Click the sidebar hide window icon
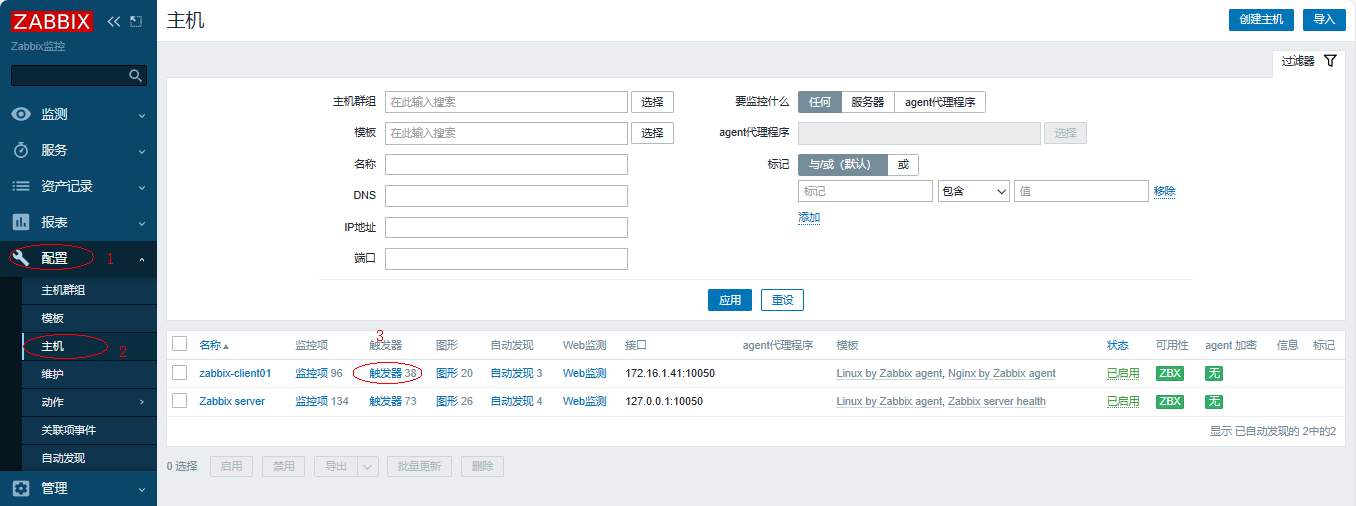 pyautogui.click(x=136, y=21)
